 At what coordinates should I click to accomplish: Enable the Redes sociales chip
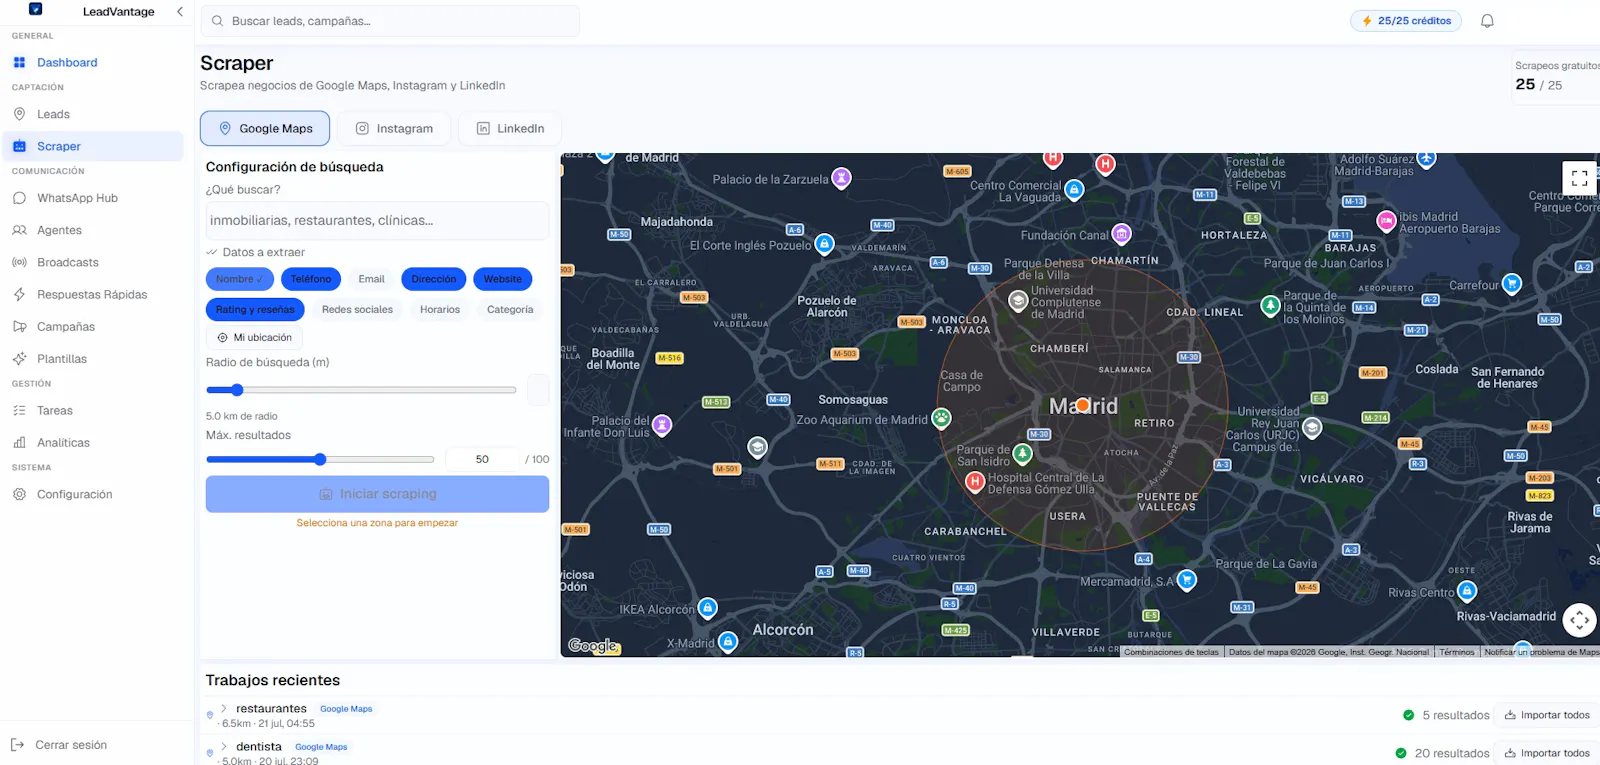pos(357,309)
